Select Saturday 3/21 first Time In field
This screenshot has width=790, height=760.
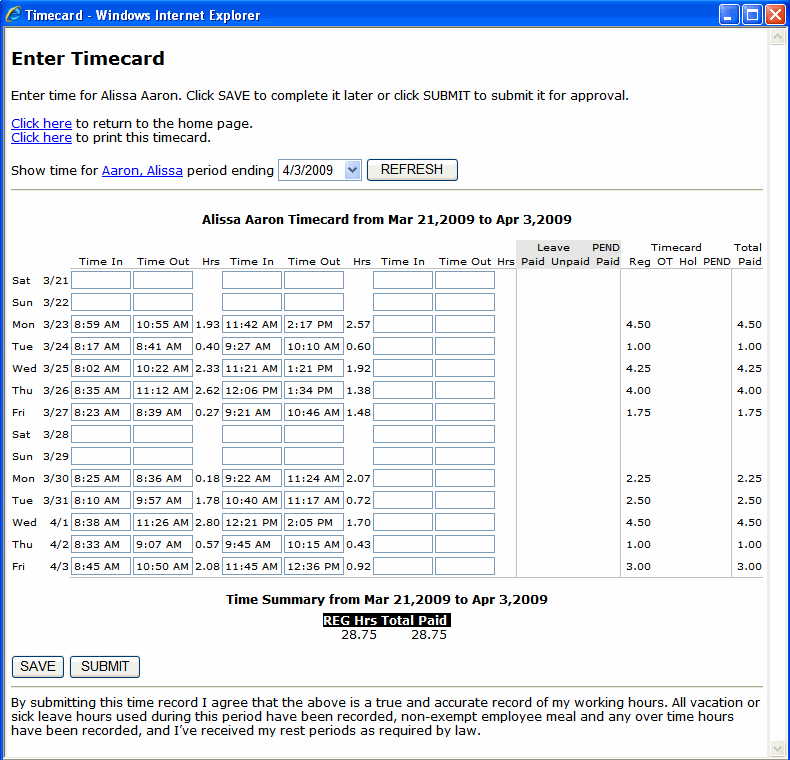(101, 280)
